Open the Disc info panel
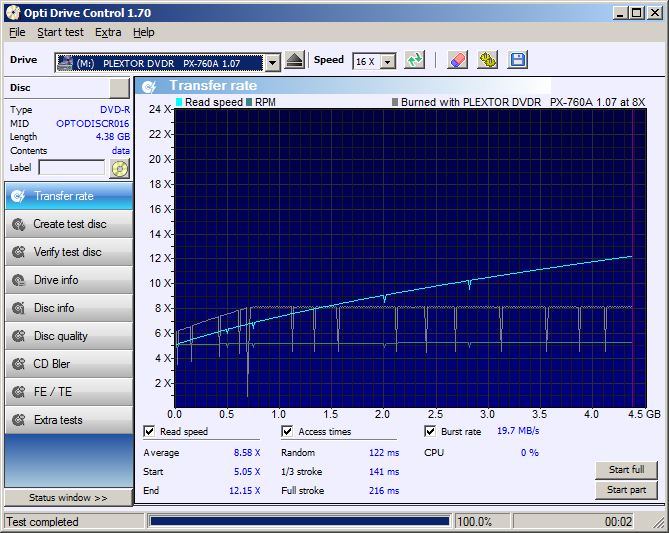The width and height of the screenshot is (669, 533). [x=69, y=308]
